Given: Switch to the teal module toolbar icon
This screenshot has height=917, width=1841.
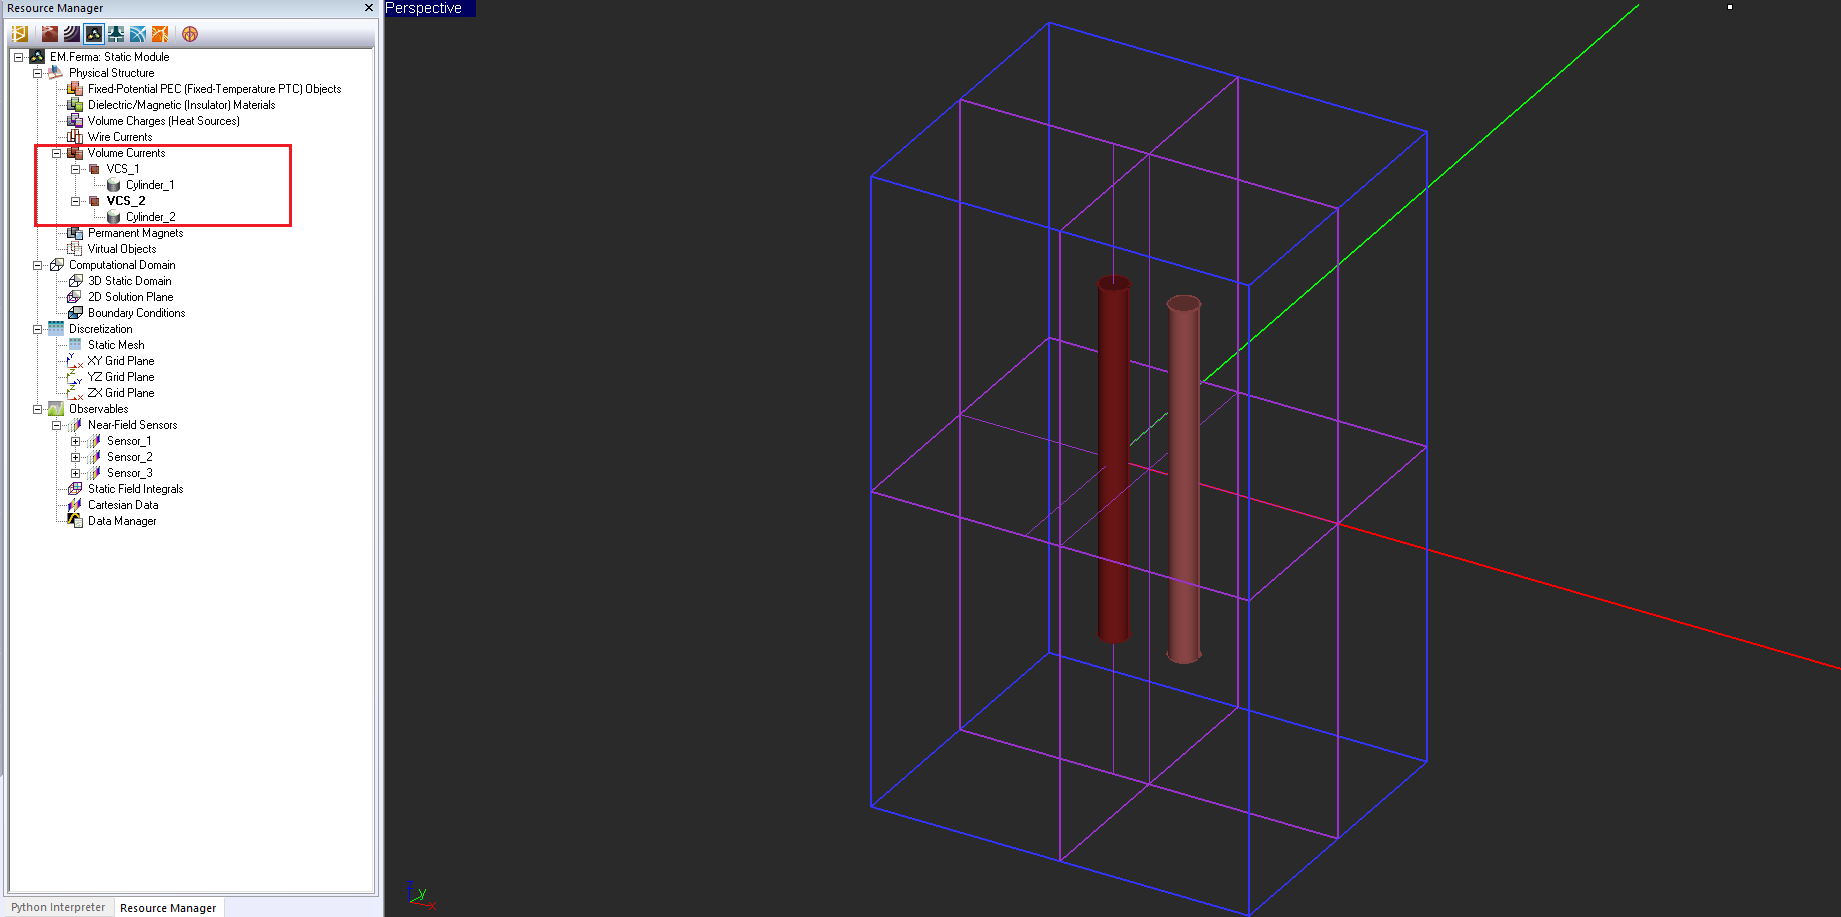Looking at the screenshot, I should (116, 34).
